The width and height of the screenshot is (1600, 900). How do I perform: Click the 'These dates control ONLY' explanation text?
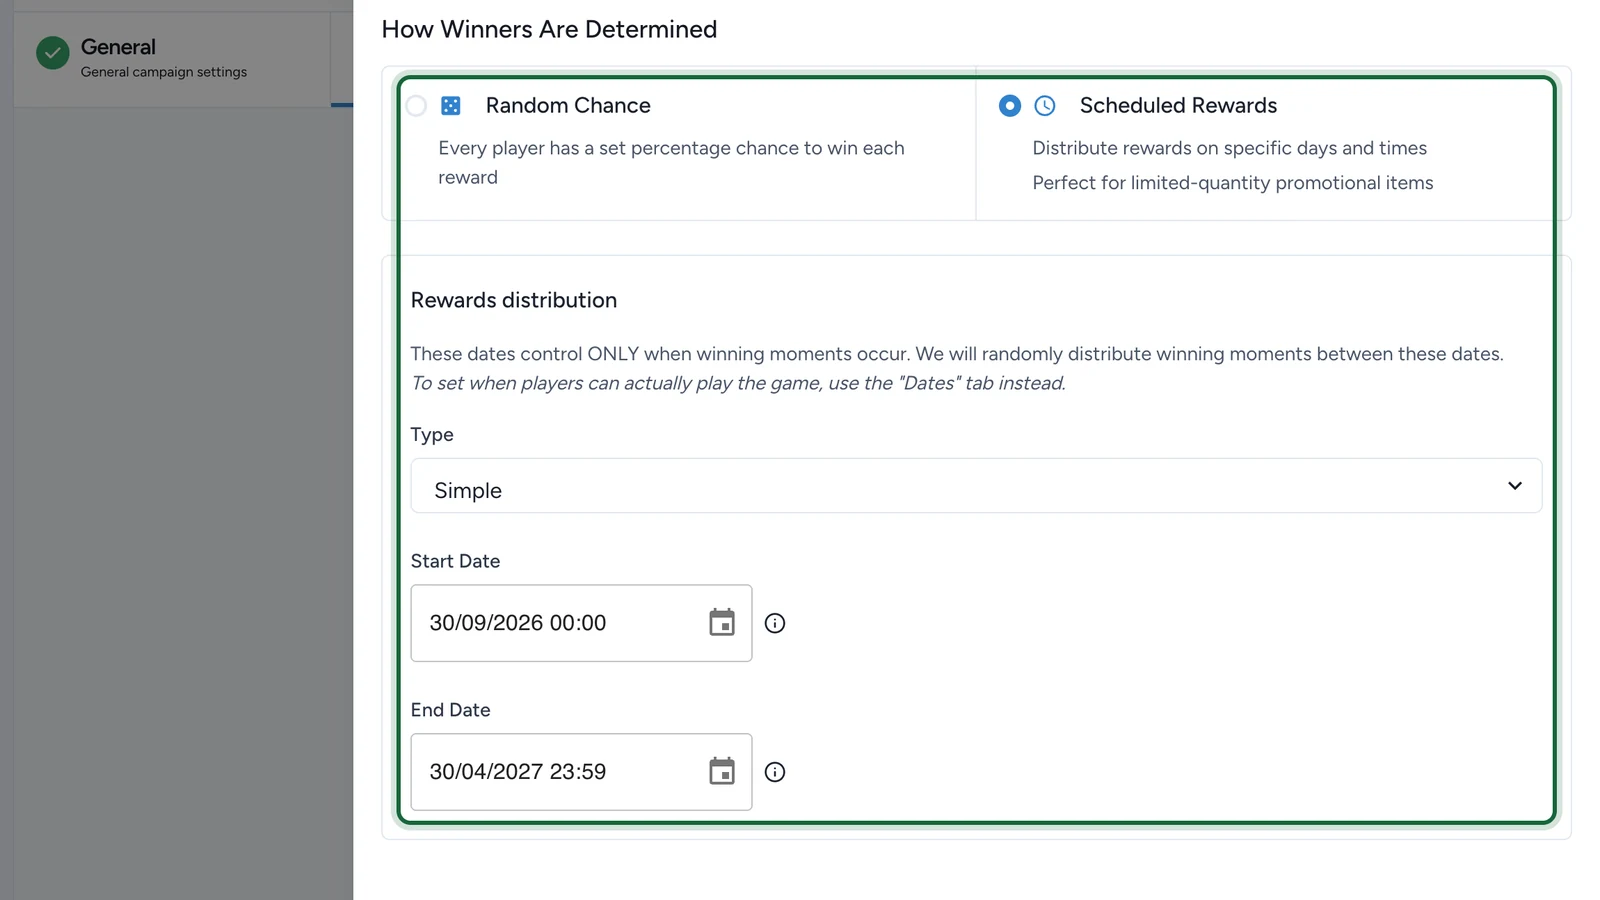pos(957,354)
